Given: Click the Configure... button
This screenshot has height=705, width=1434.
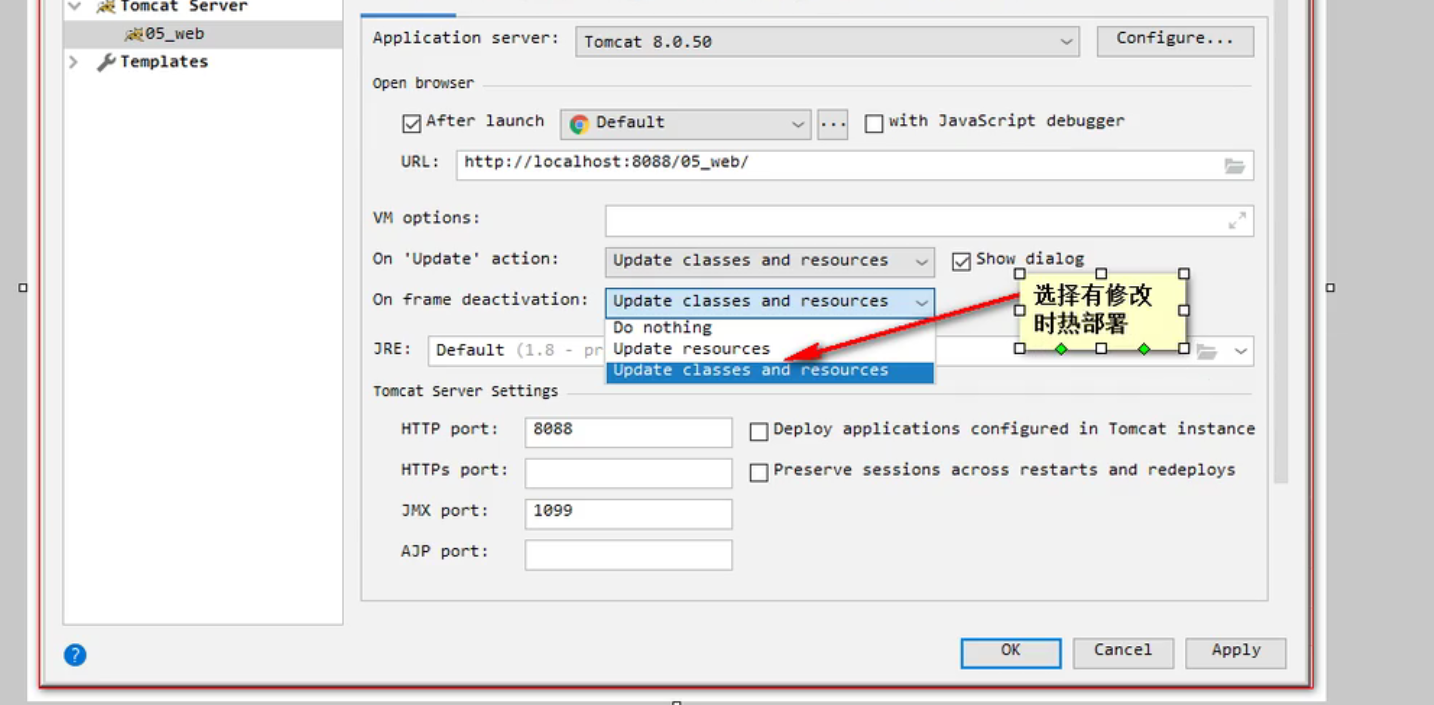Looking at the screenshot, I should [1175, 40].
